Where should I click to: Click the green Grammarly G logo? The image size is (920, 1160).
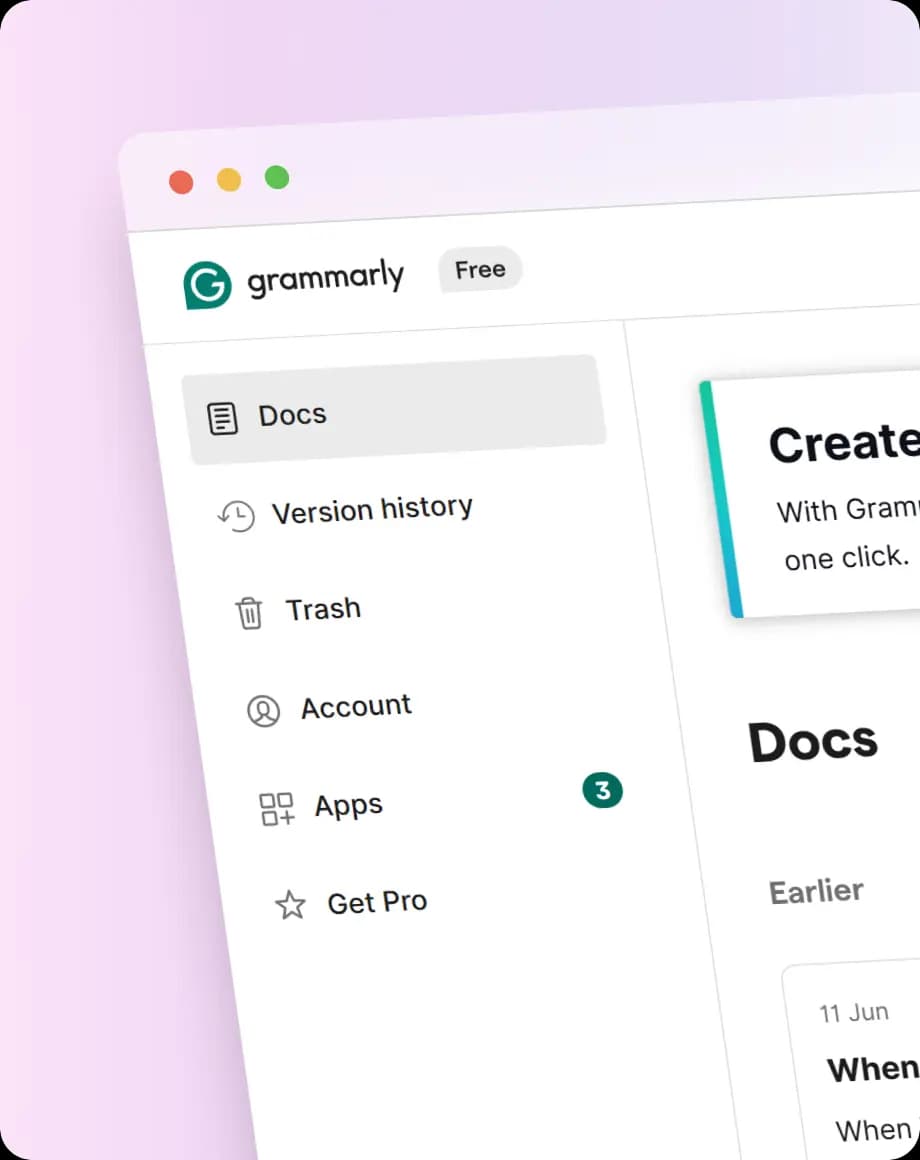pyautogui.click(x=207, y=286)
